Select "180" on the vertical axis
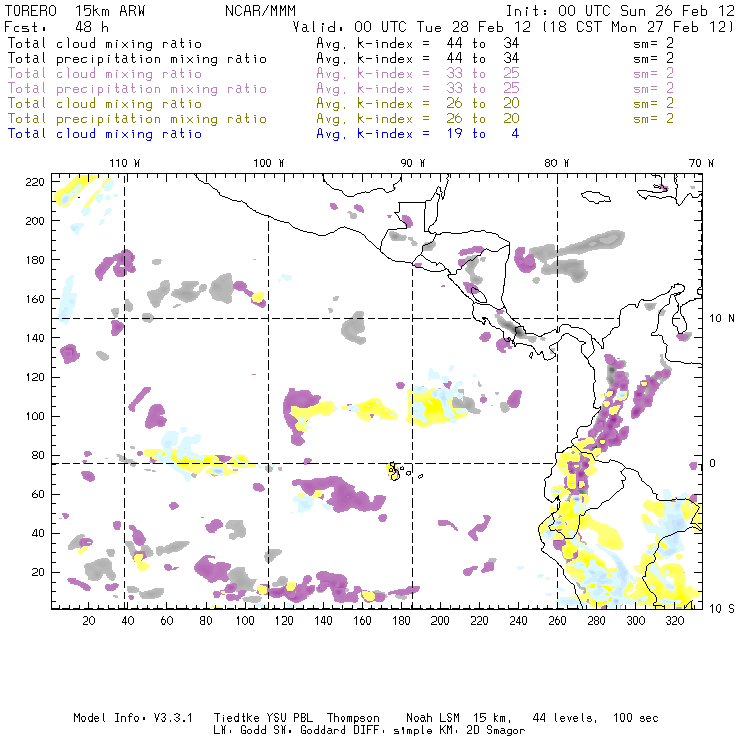 [x=35, y=260]
